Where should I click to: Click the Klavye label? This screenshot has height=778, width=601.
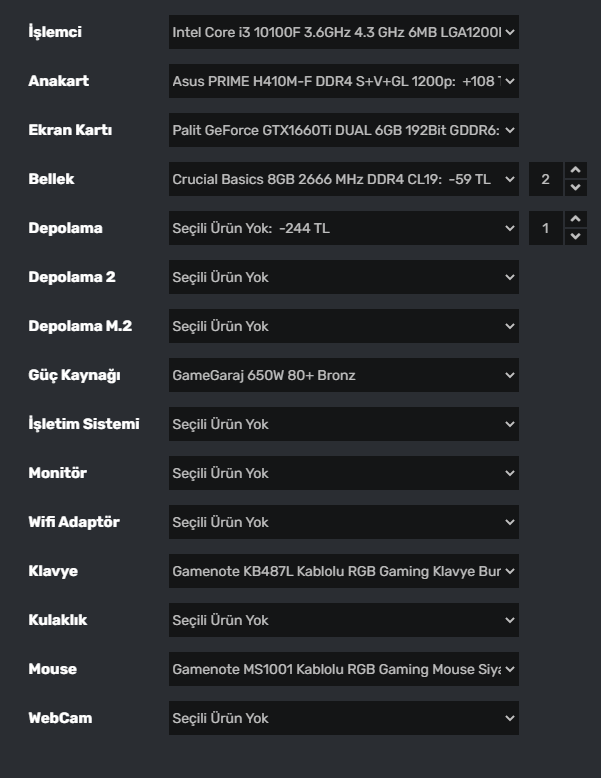point(53,572)
